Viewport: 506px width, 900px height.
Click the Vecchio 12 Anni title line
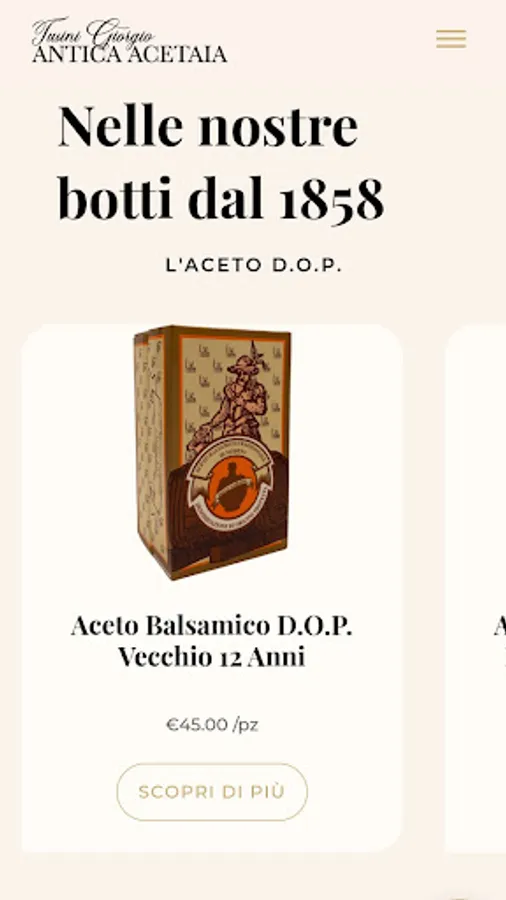(212, 656)
